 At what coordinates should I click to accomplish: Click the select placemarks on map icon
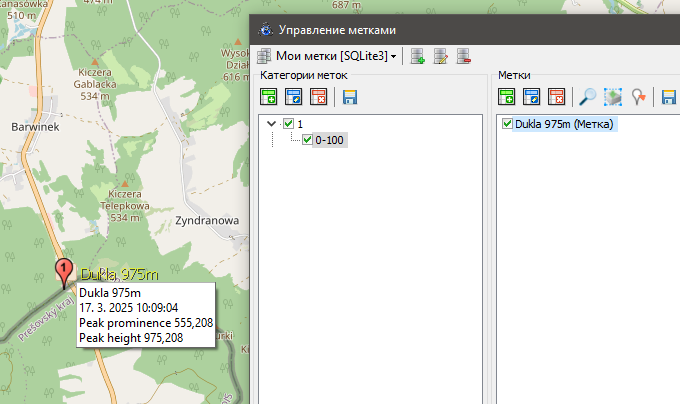click(613, 97)
